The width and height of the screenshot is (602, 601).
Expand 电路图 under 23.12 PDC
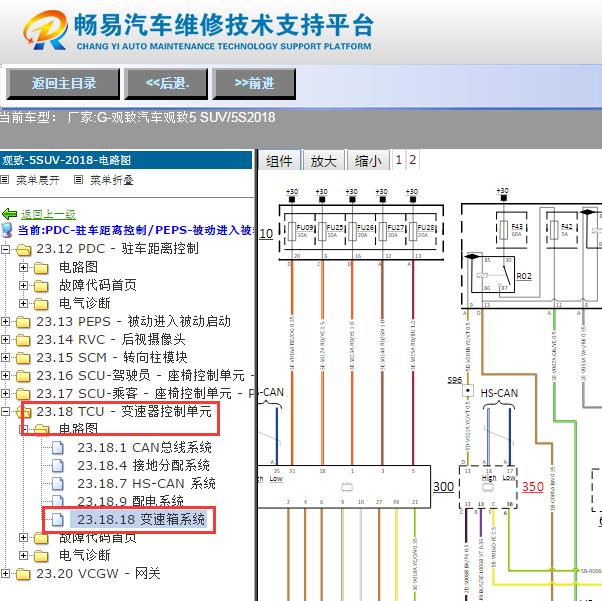click(23, 267)
